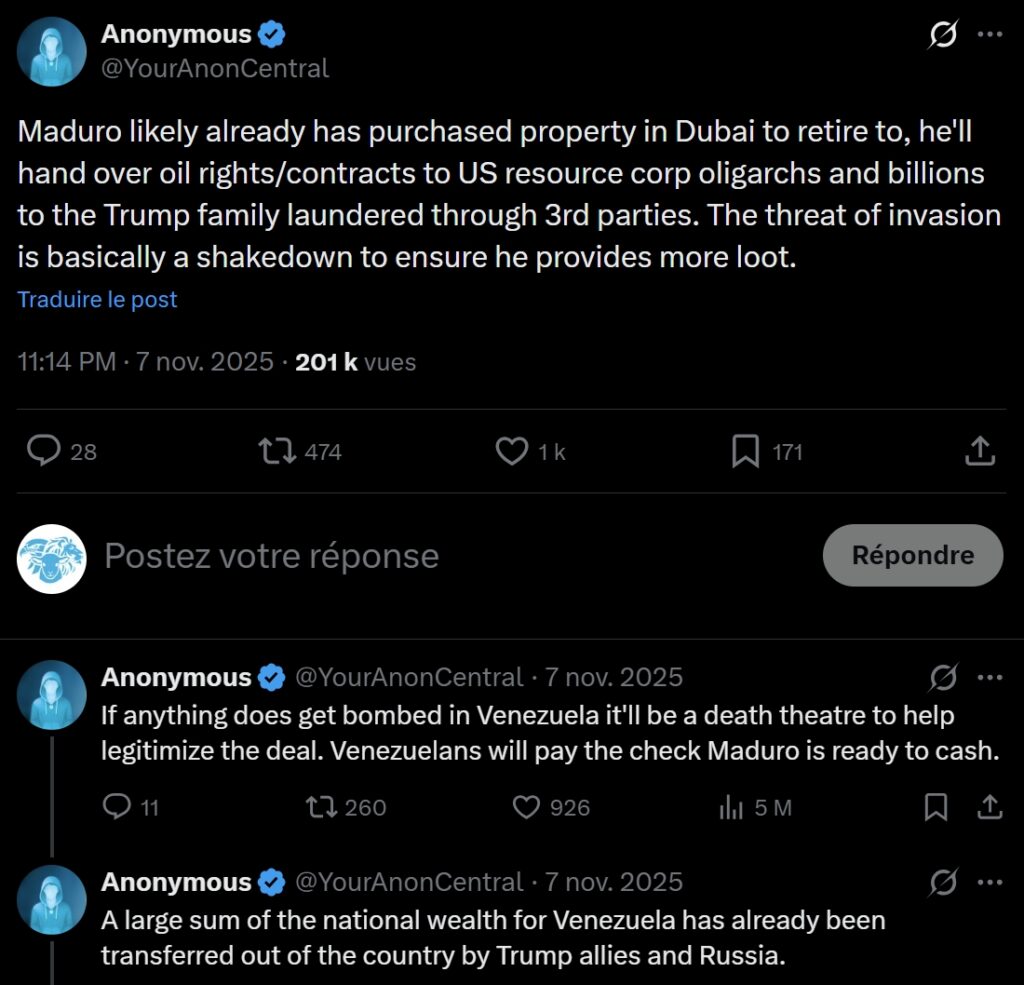The height and width of the screenshot is (985, 1024).
Task: Share the main post via share icon
Action: [980, 452]
